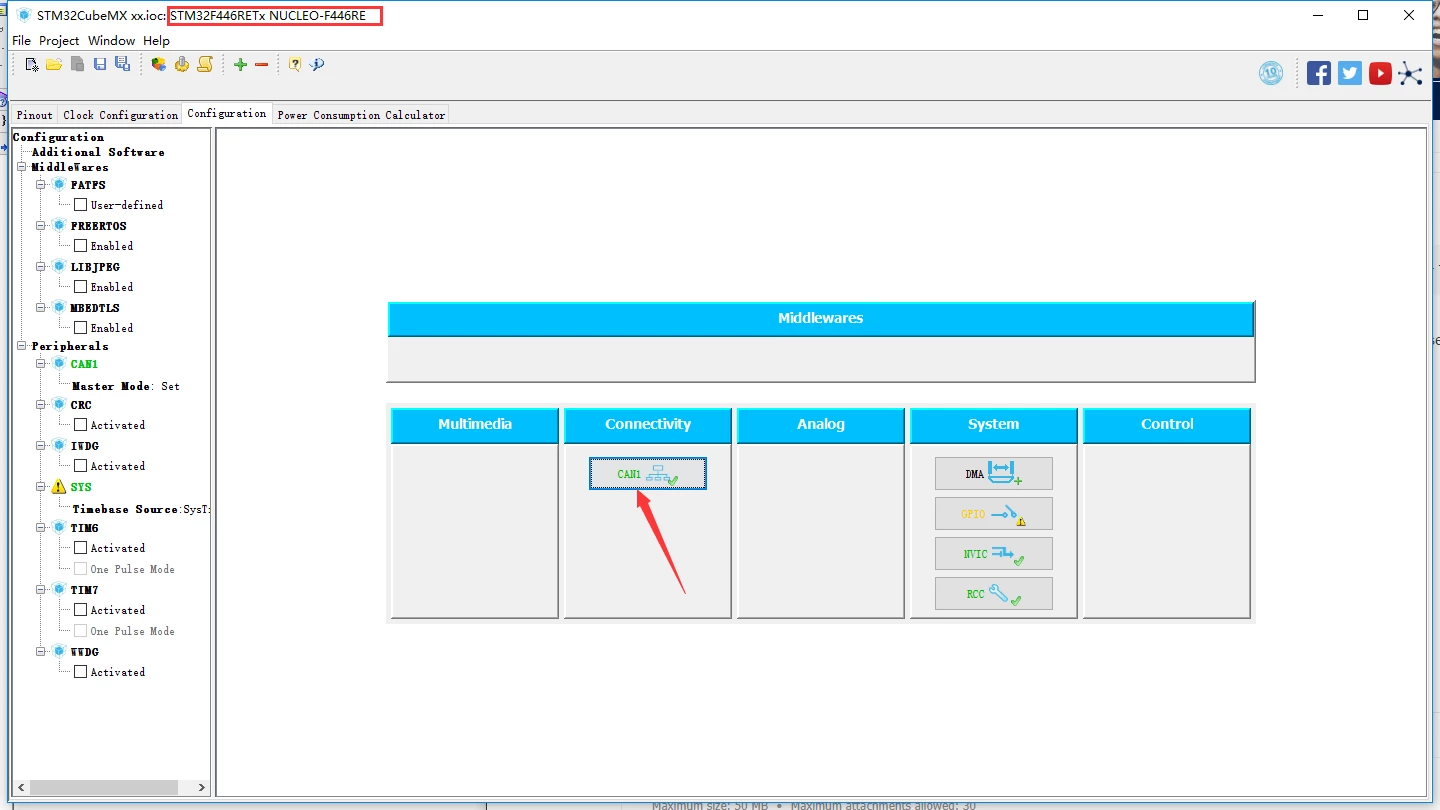Click the WWDG cube icon in the tree
This screenshot has height=810, width=1440.
pos(59,652)
